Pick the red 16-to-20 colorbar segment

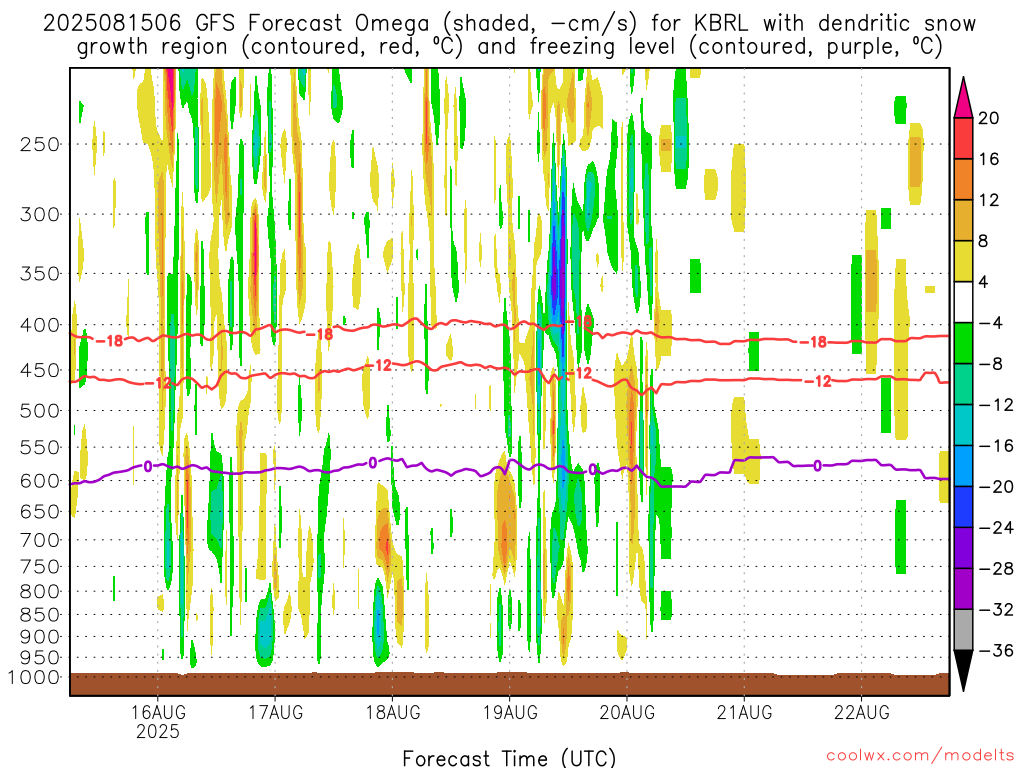click(963, 138)
